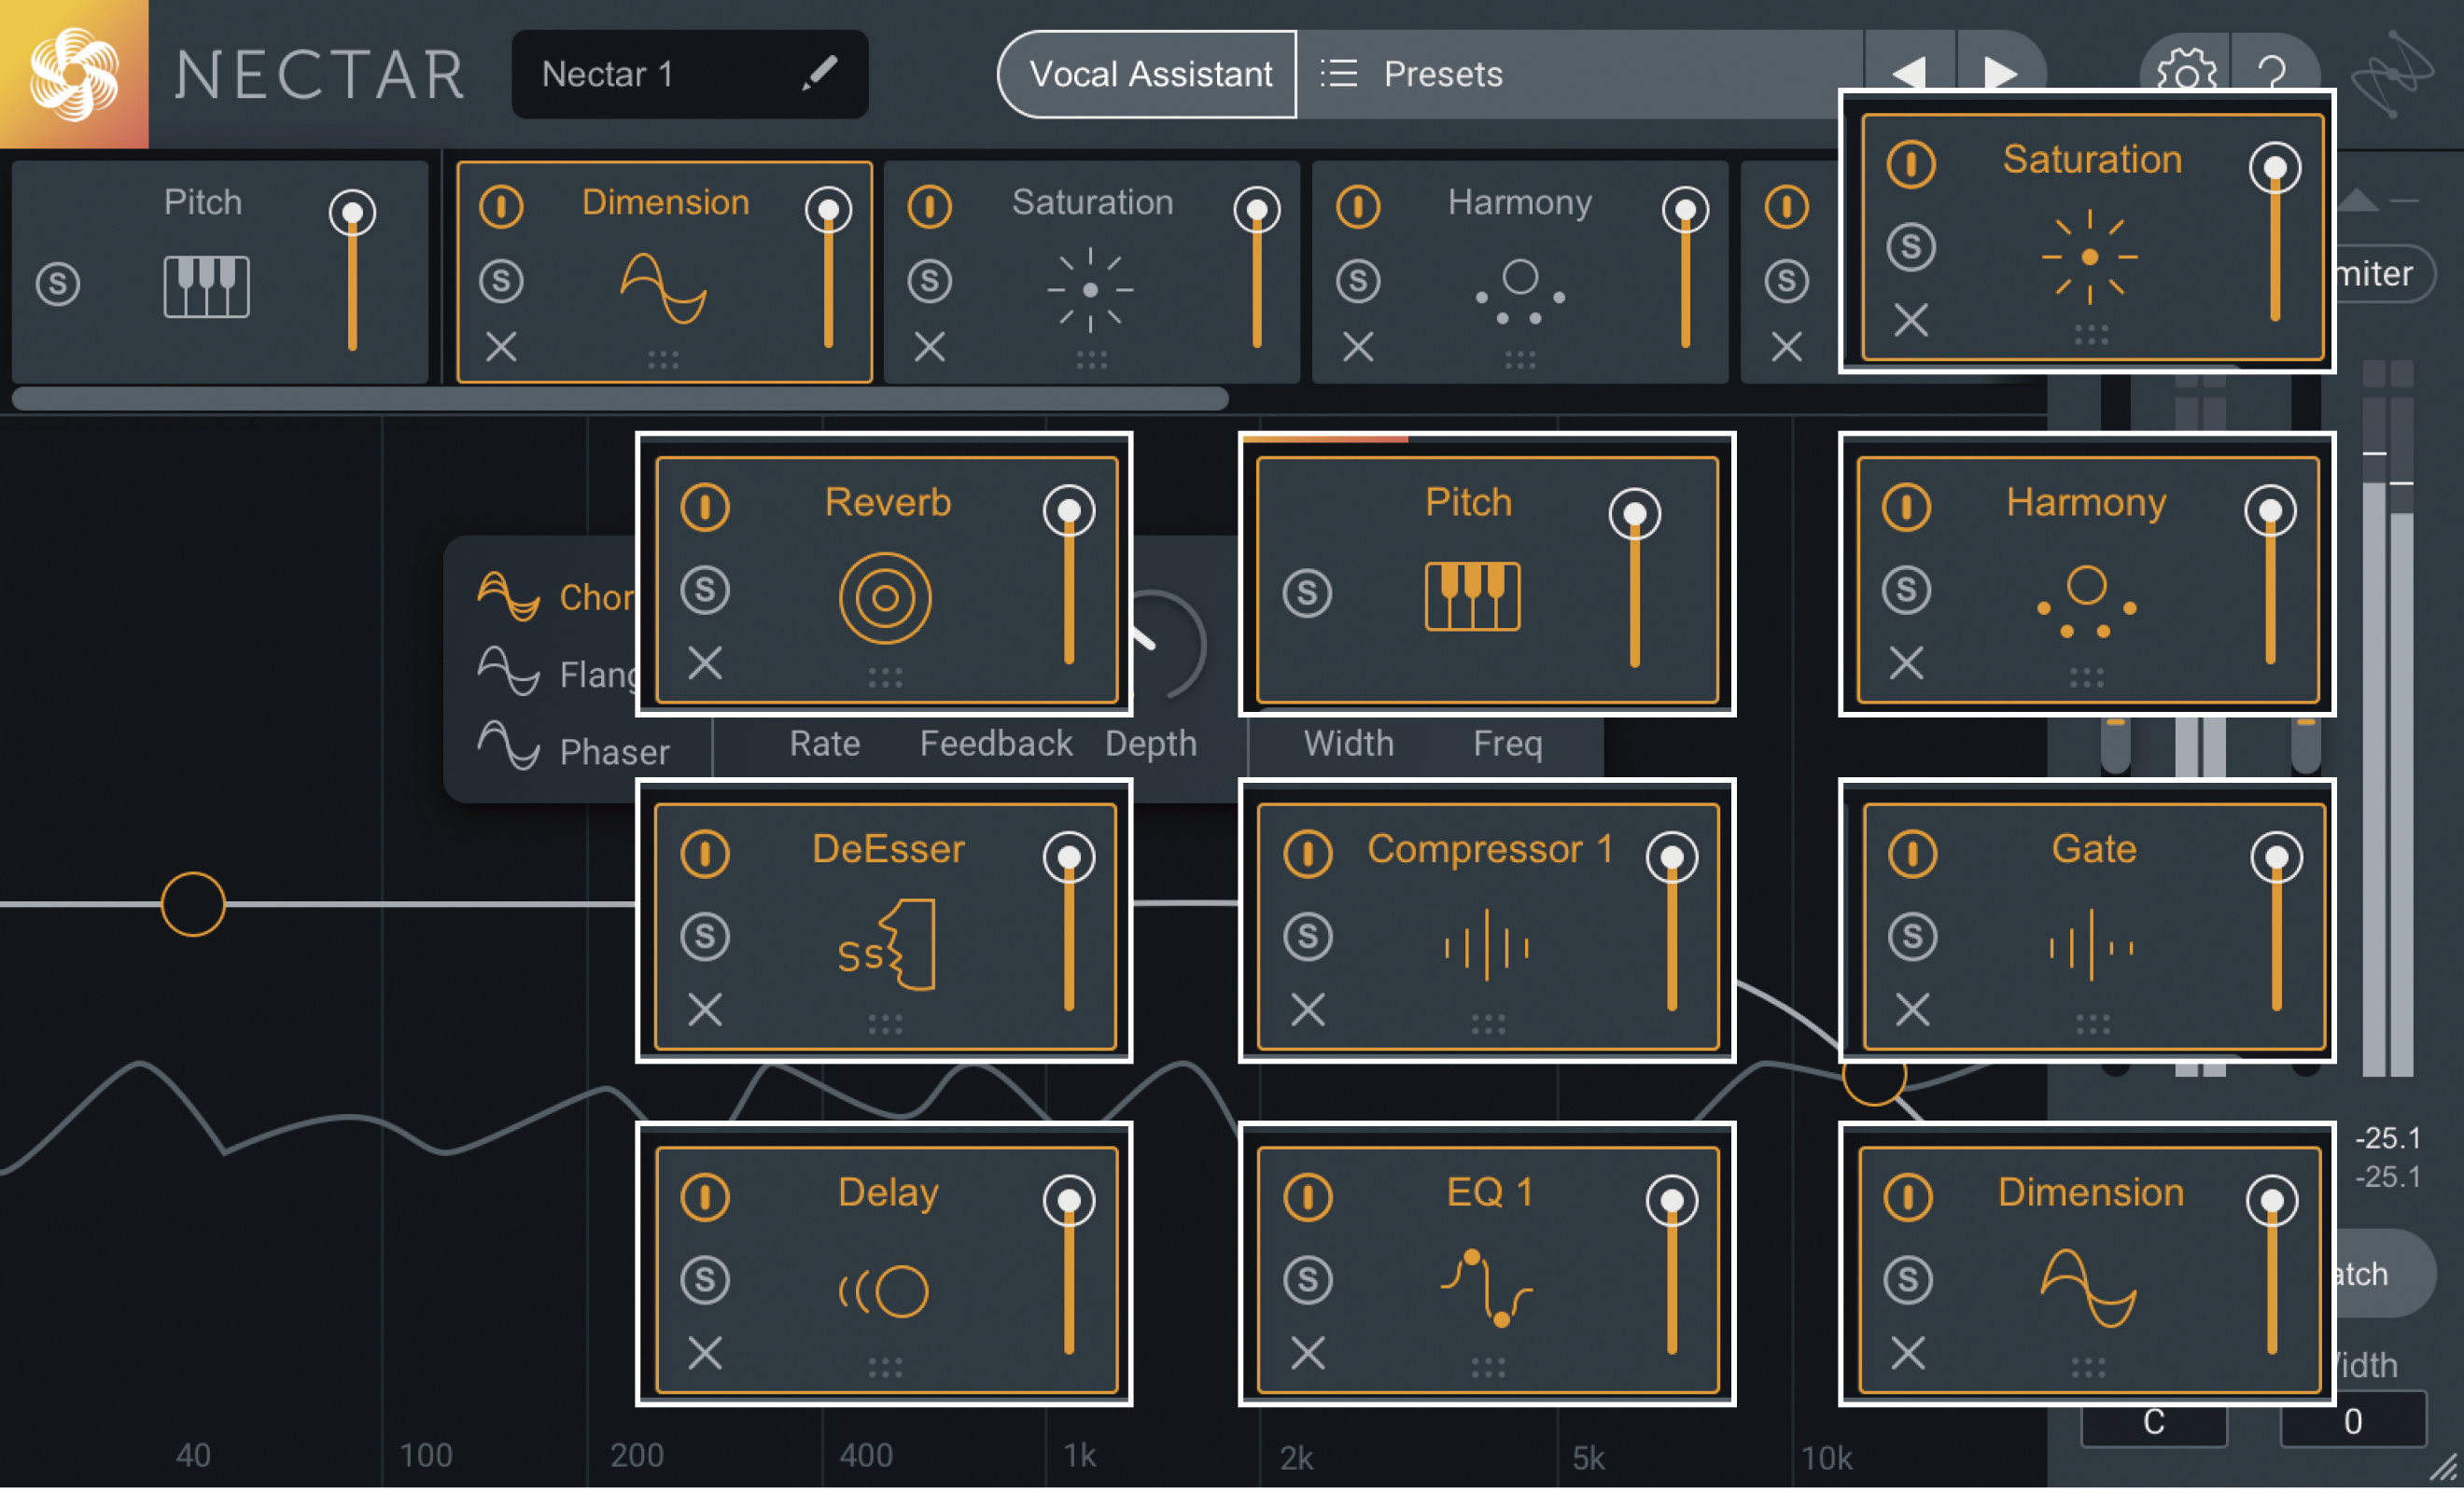2464x1505 pixels.
Task: Open help with the question mark icon
Action: 2272,74
